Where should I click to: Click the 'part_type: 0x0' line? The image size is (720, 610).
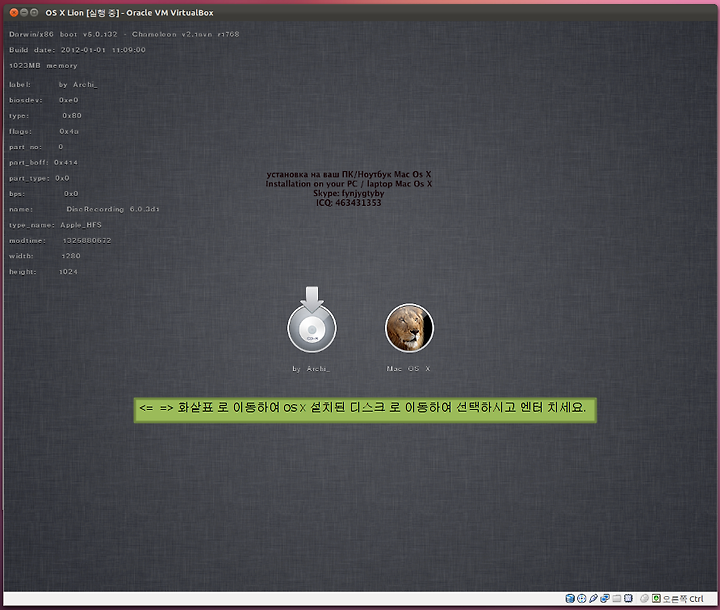point(39,178)
